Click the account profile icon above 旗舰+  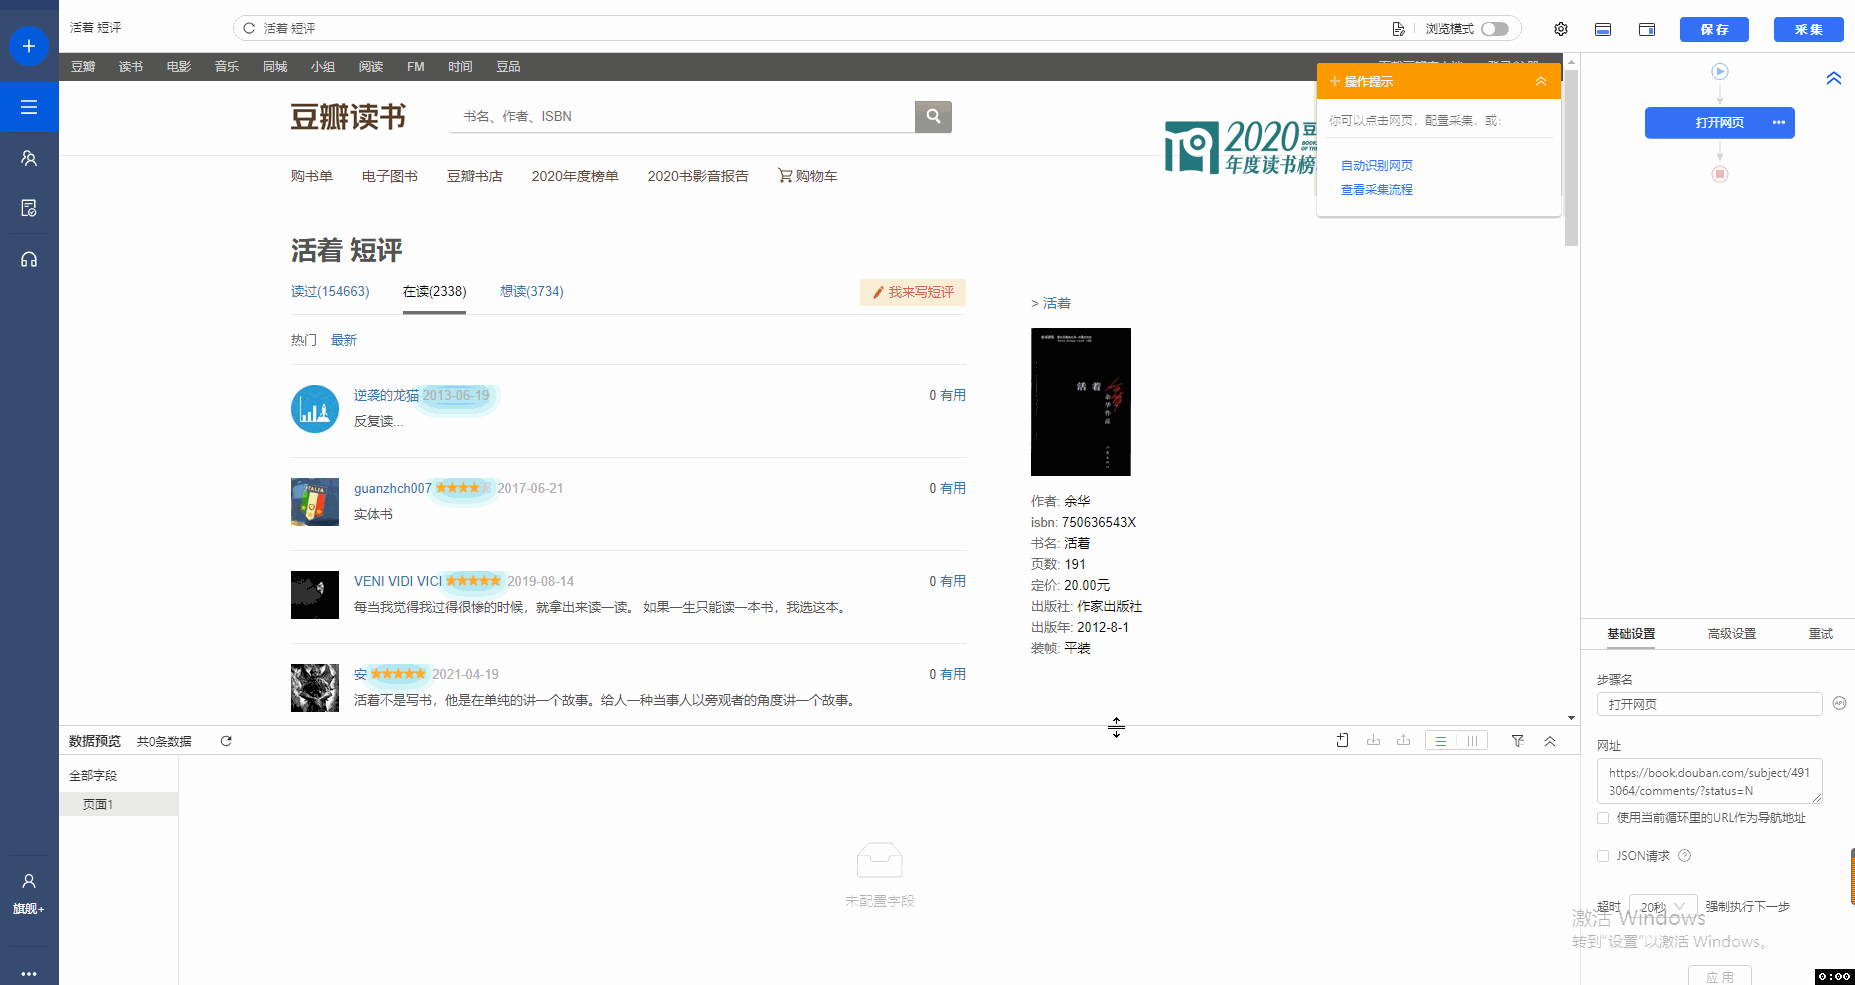(x=29, y=881)
